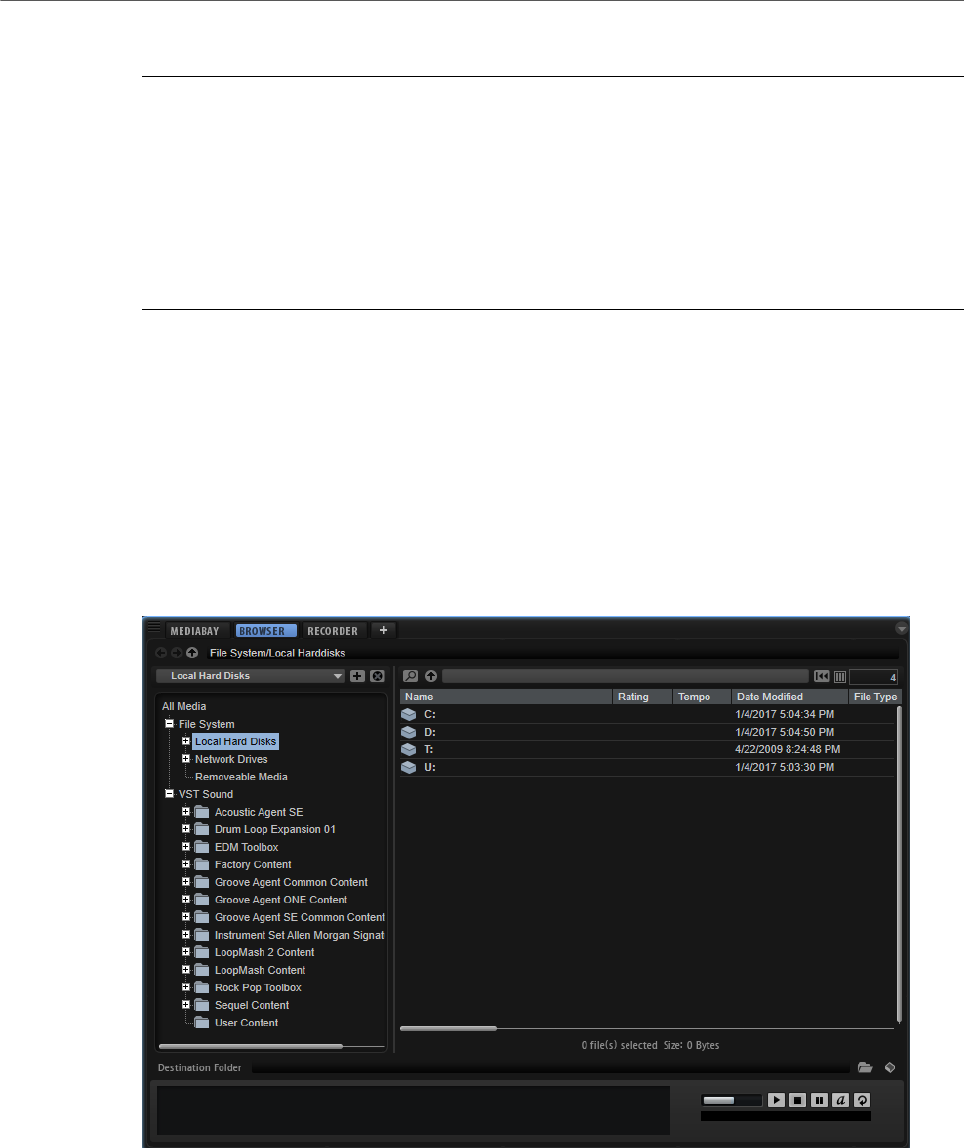Select the U: drive icon
The image size is (964, 1148).
pyautogui.click(x=408, y=767)
